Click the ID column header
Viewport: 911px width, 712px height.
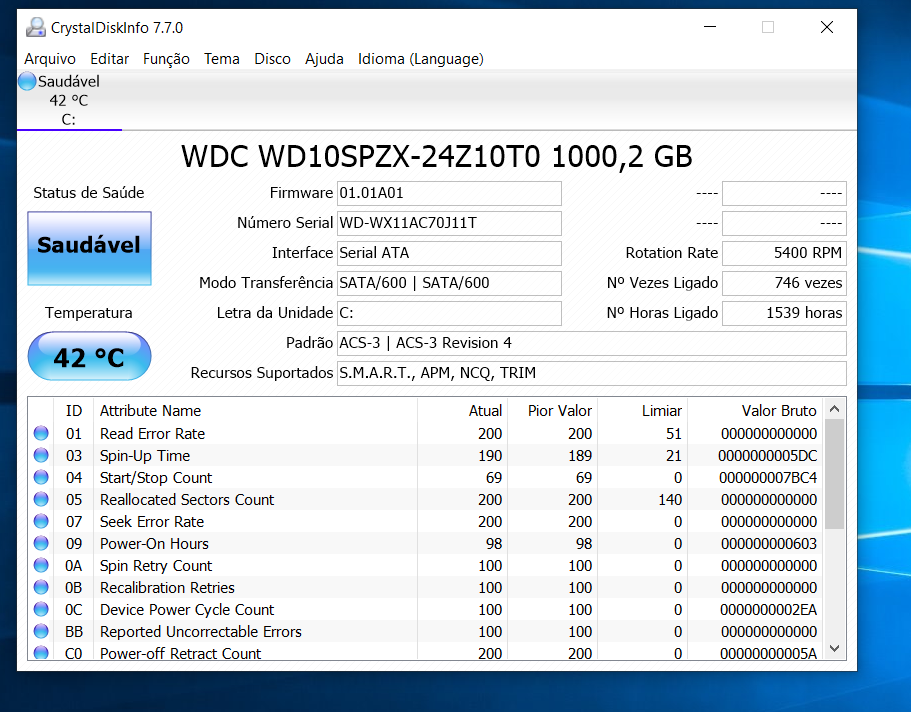74,411
